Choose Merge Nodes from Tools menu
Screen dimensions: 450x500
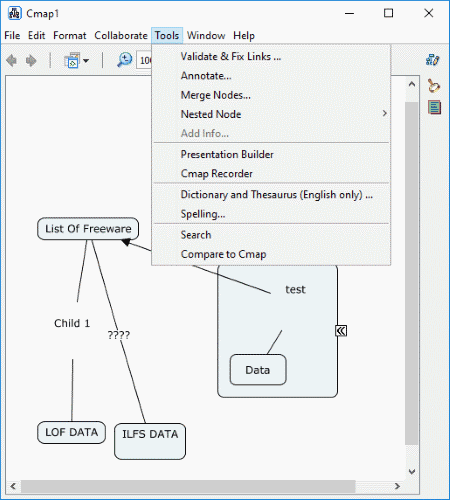(x=215, y=95)
